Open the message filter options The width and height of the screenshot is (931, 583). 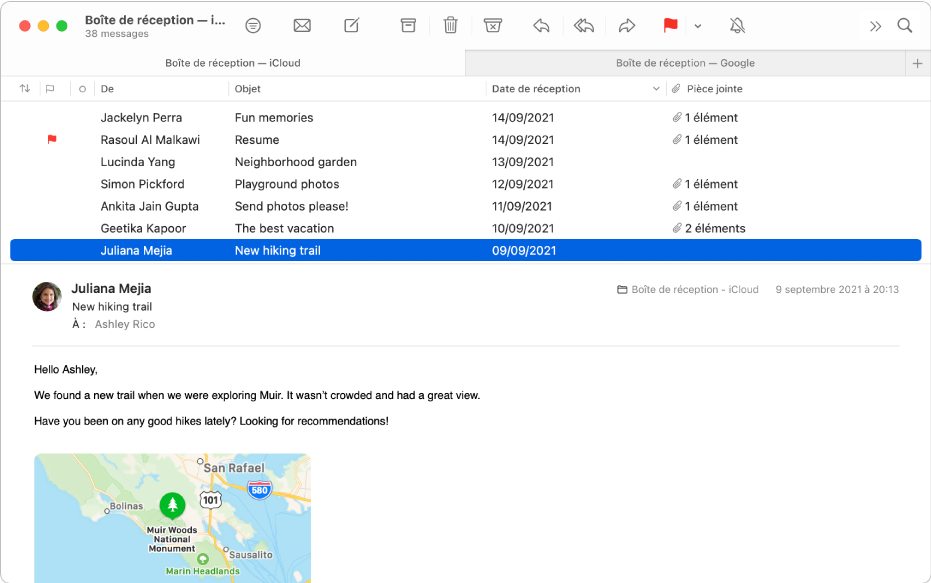tap(253, 25)
